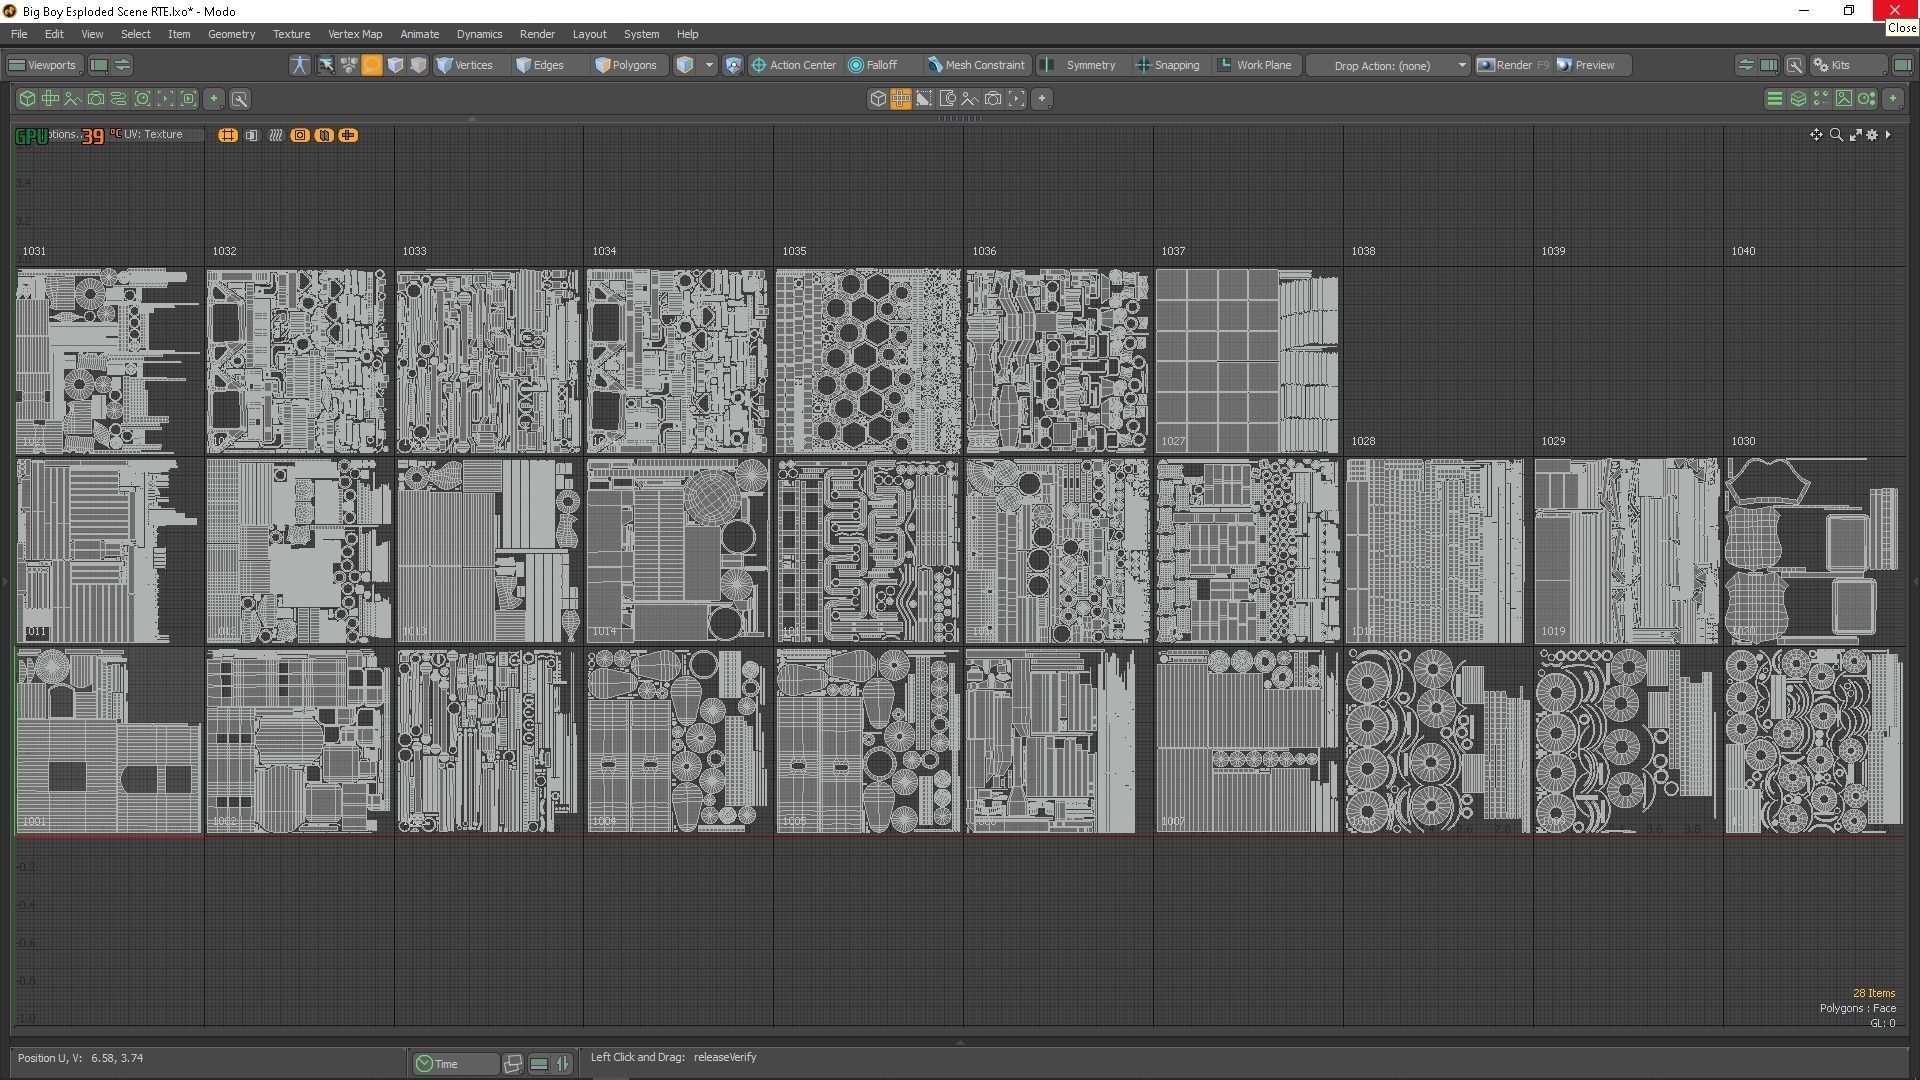Open the Vertex Map menu
Image resolution: width=1920 pixels, height=1080 pixels.
pyautogui.click(x=355, y=34)
